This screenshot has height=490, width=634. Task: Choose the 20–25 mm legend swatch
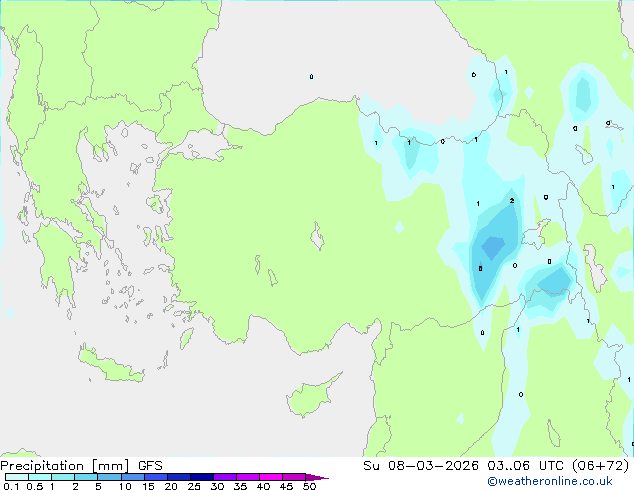(178, 477)
